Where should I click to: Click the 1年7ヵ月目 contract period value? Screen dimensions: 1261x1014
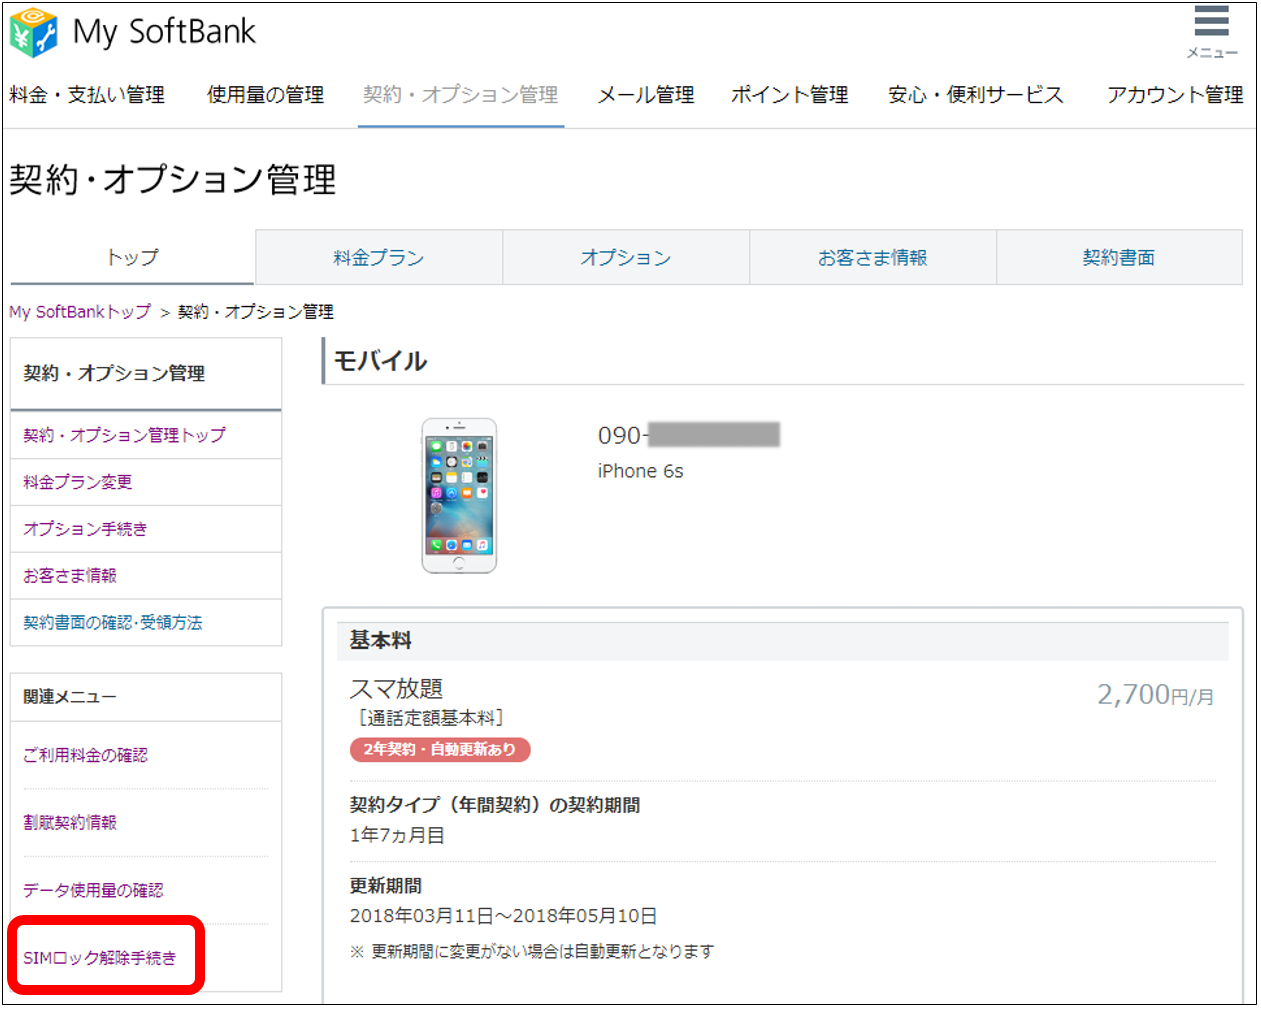(397, 835)
